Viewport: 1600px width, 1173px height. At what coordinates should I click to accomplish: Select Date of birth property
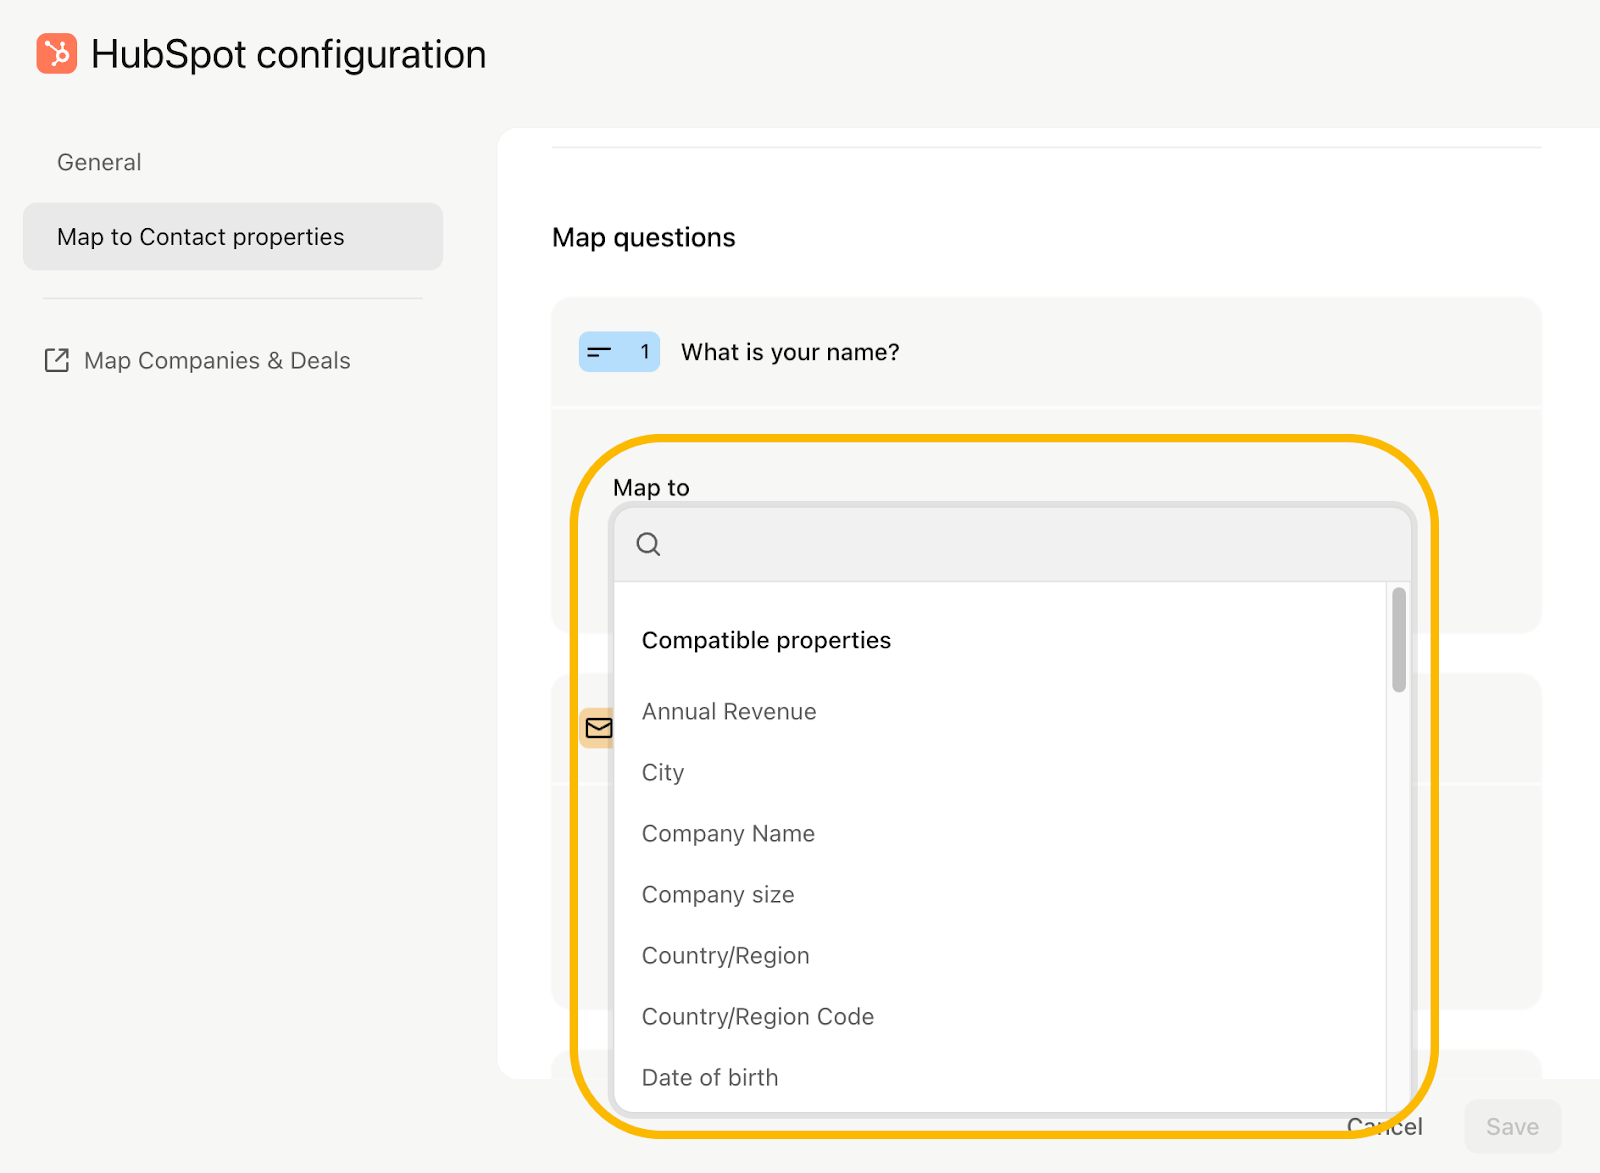(x=710, y=1078)
